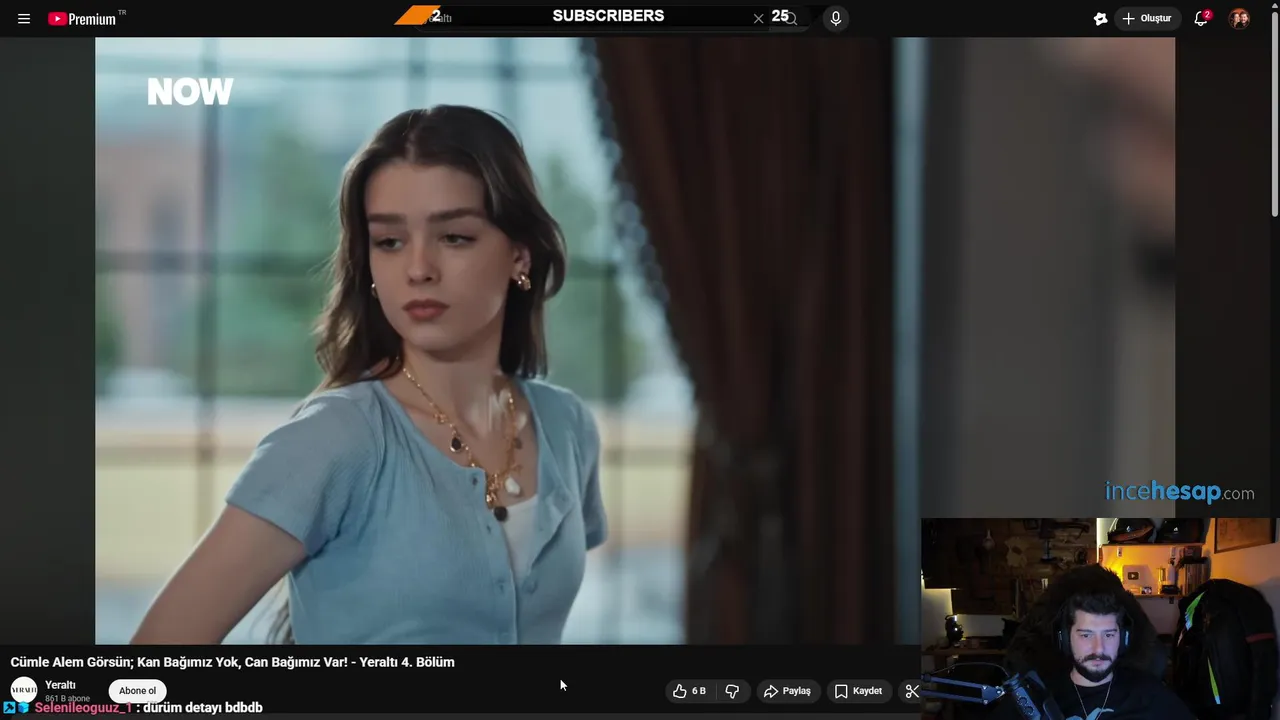Open the clip scissors tool
Image resolution: width=1280 pixels, height=720 pixels.
[911, 691]
